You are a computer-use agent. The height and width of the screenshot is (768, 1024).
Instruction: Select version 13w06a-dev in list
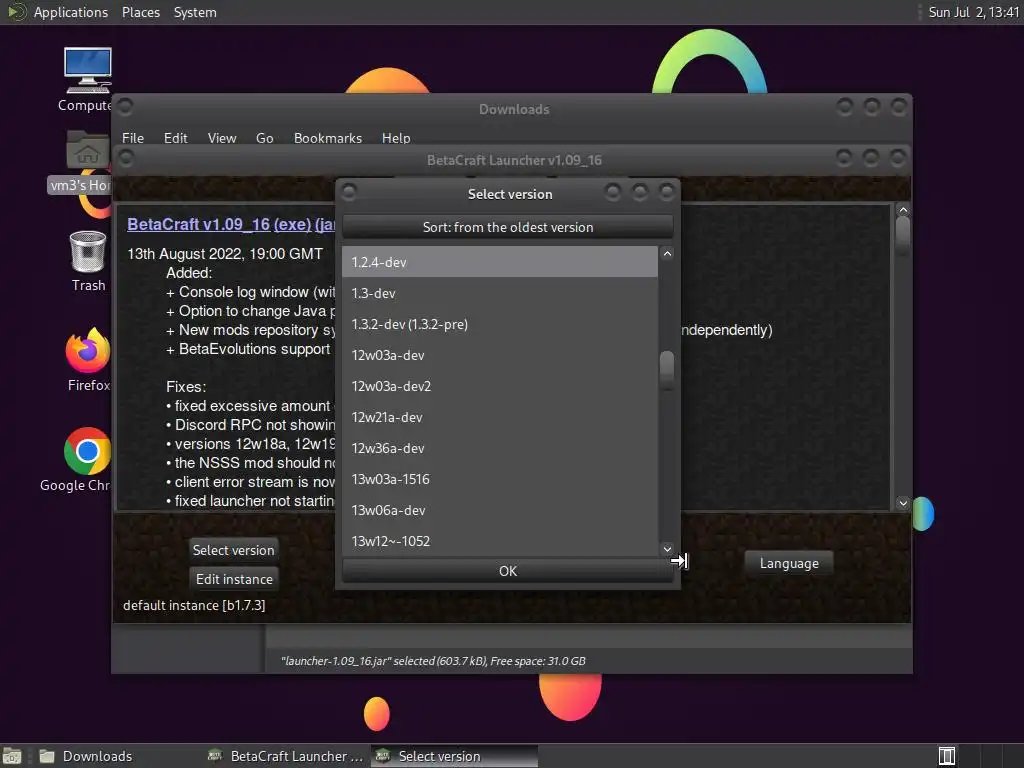click(x=500, y=510)
